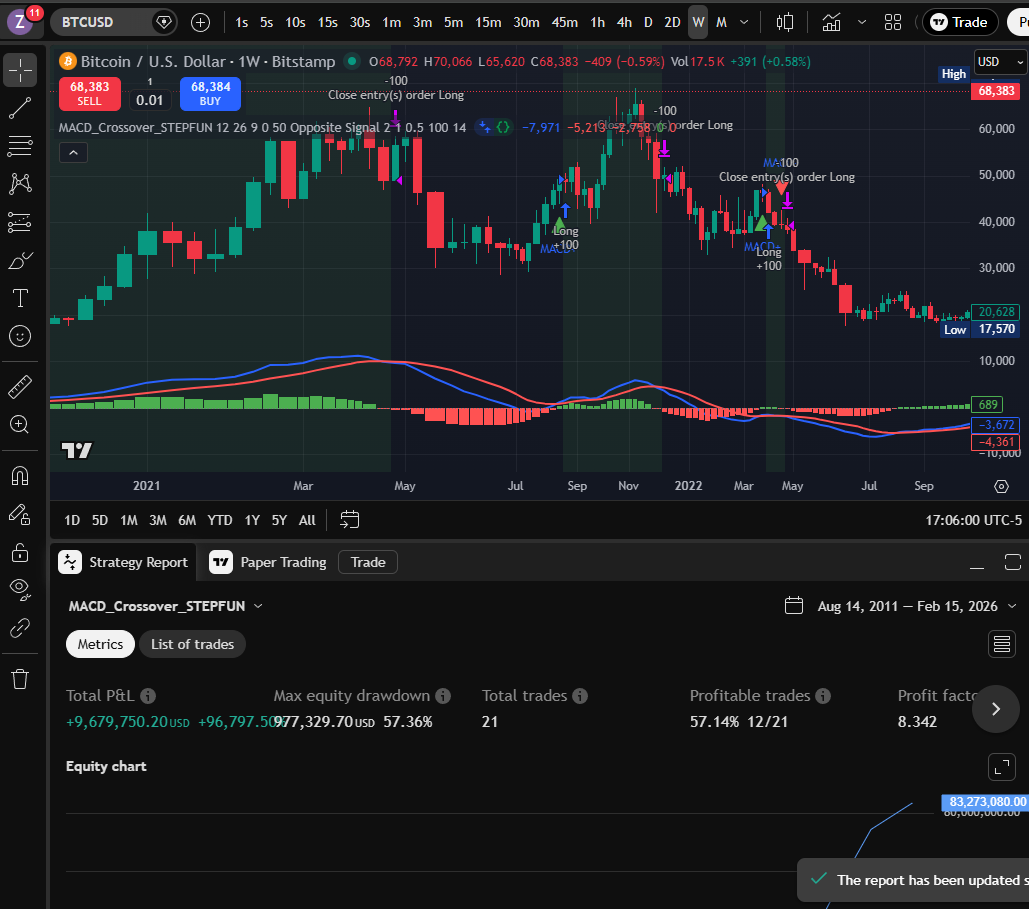Click the 68,384 BUY button
Screen dimensions: 1029x909
(x=210, y=95)
